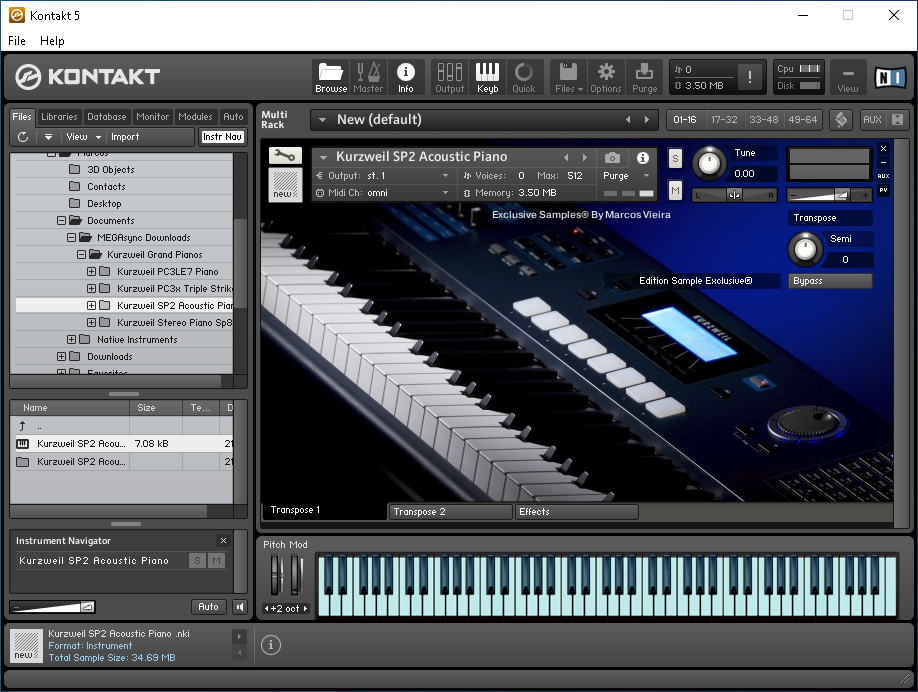Open the Files menu in toolbar
This screenshot has width=918, height=692.
[x=568, y=77]
